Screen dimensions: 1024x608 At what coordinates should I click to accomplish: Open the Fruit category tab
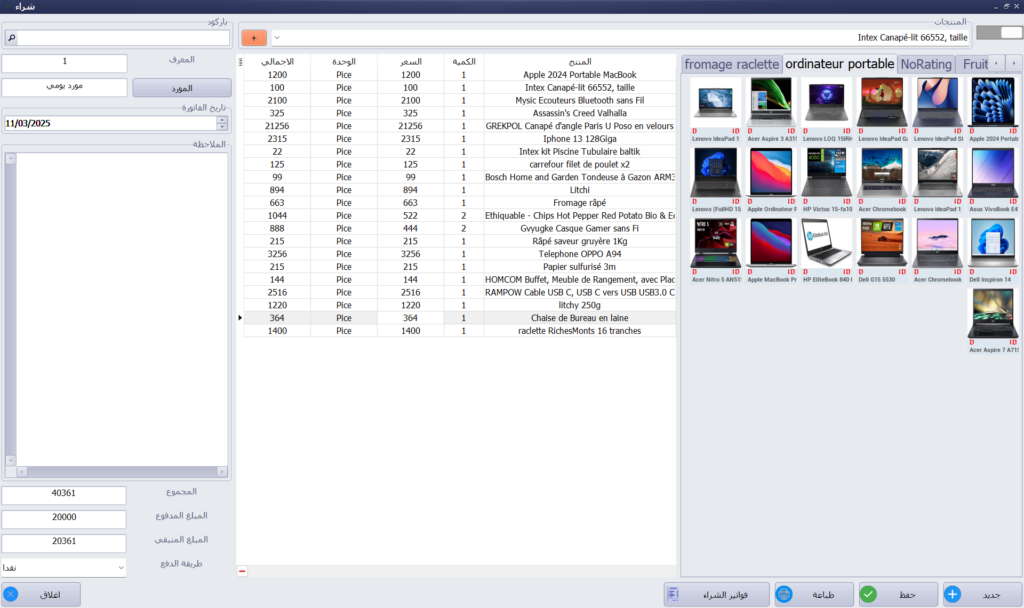pos(974,64)
